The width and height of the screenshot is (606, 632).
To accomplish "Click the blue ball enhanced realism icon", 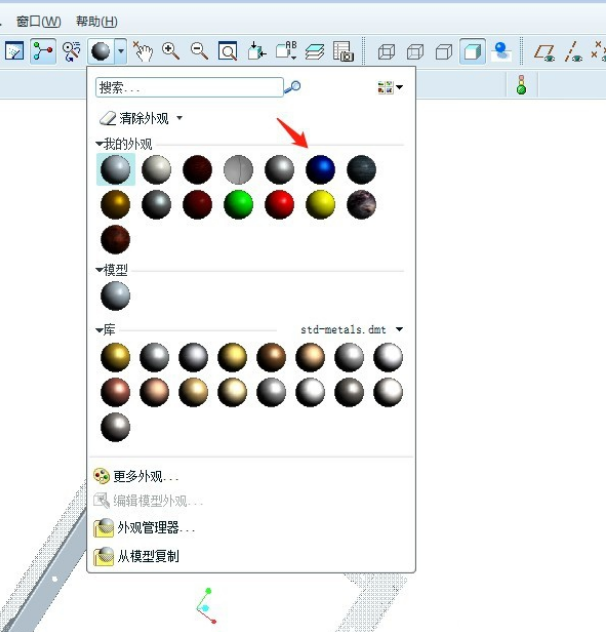I will (502, 52).
